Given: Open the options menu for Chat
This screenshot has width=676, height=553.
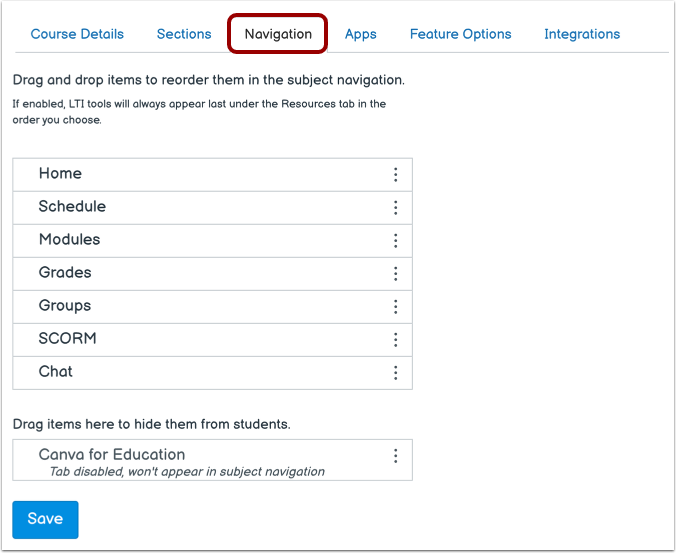Looking at the screenshot, I should (395, 373).
